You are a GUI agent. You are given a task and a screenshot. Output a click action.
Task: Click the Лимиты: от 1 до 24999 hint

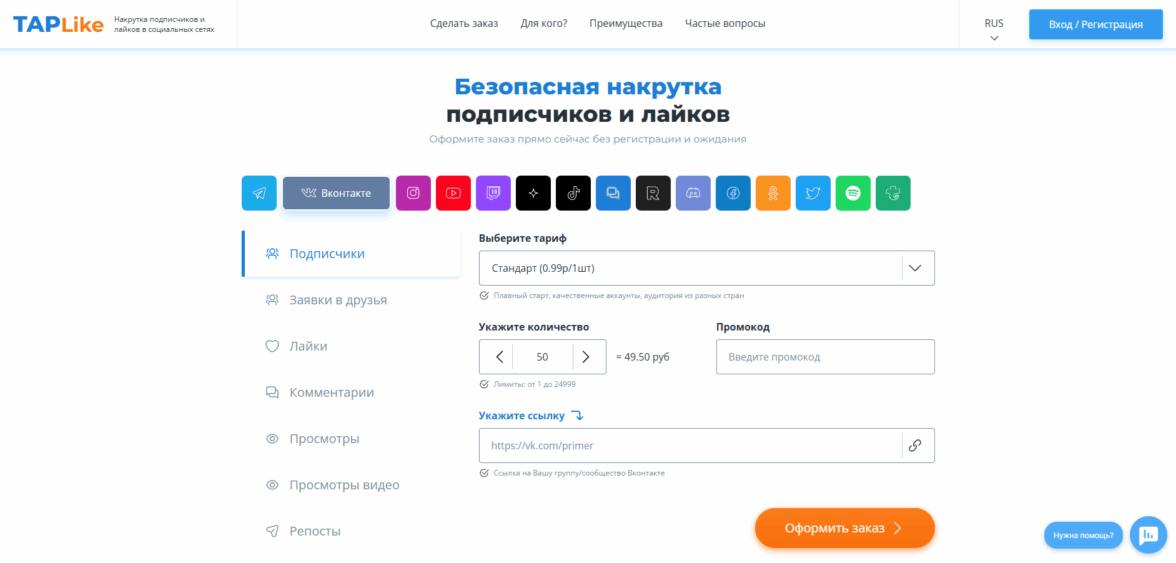point(534,385)
